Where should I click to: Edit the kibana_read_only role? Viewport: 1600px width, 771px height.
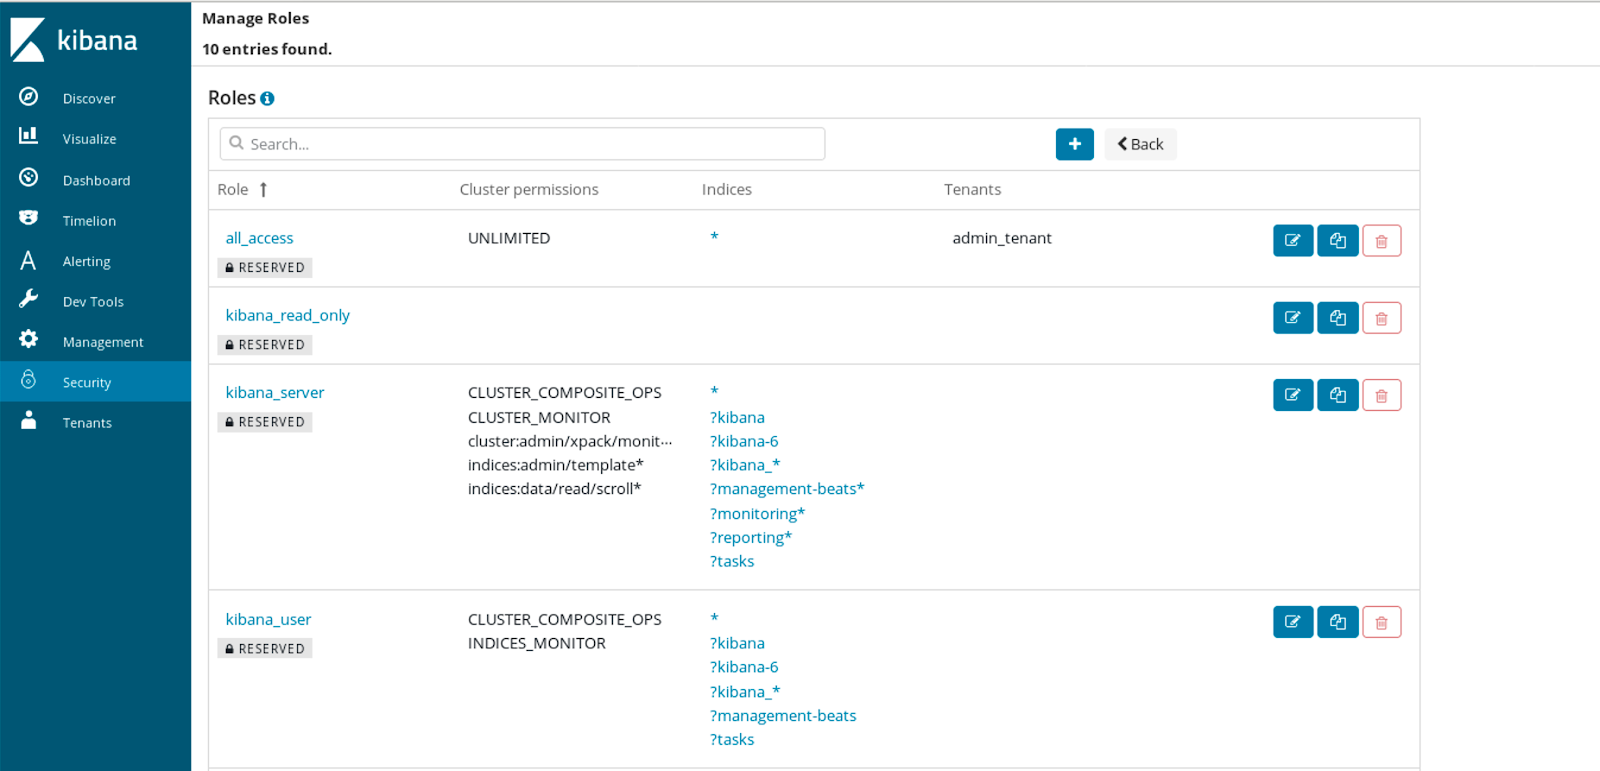[1293, 318]
